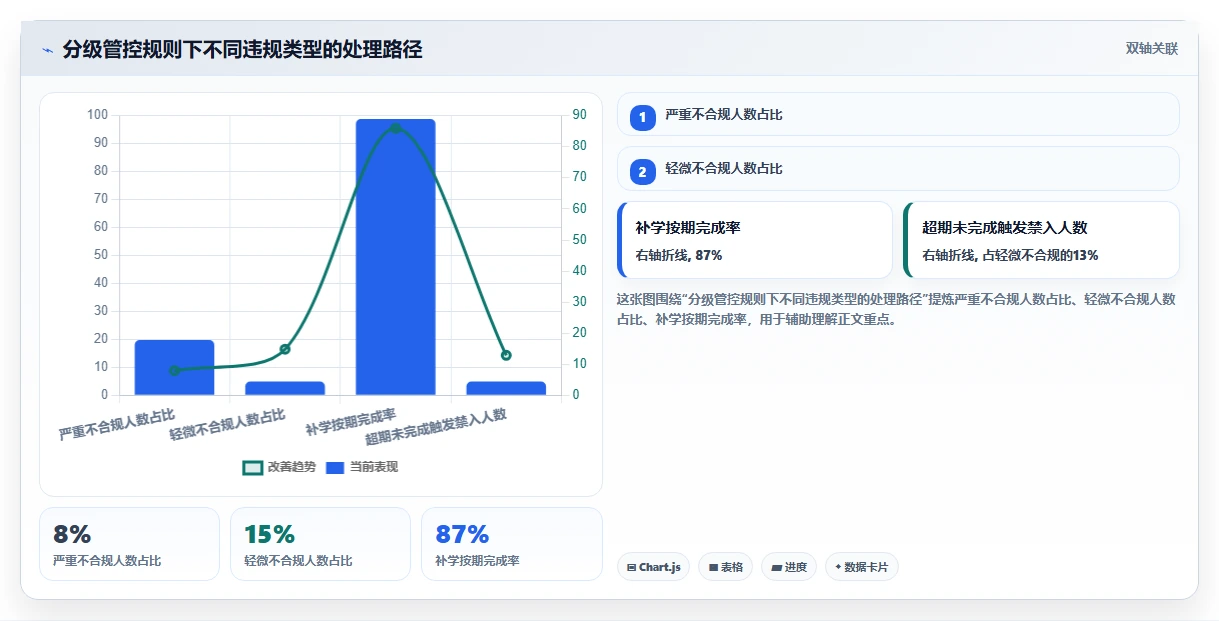Viewport: 1219px width, 621px height.
Task: Click the 数据卡片 tag
Action: [861, 567]
